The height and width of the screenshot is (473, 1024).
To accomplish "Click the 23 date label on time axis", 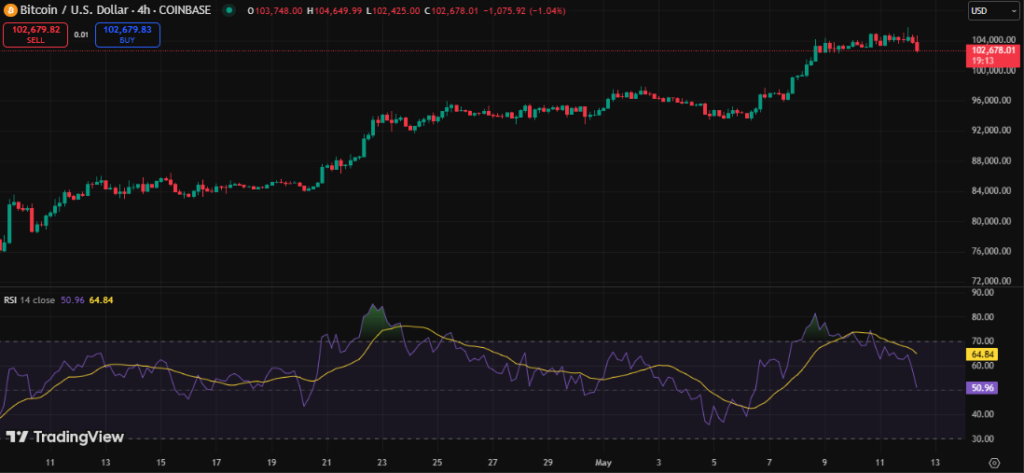I will pyautogui.click(x=382, y=462).
